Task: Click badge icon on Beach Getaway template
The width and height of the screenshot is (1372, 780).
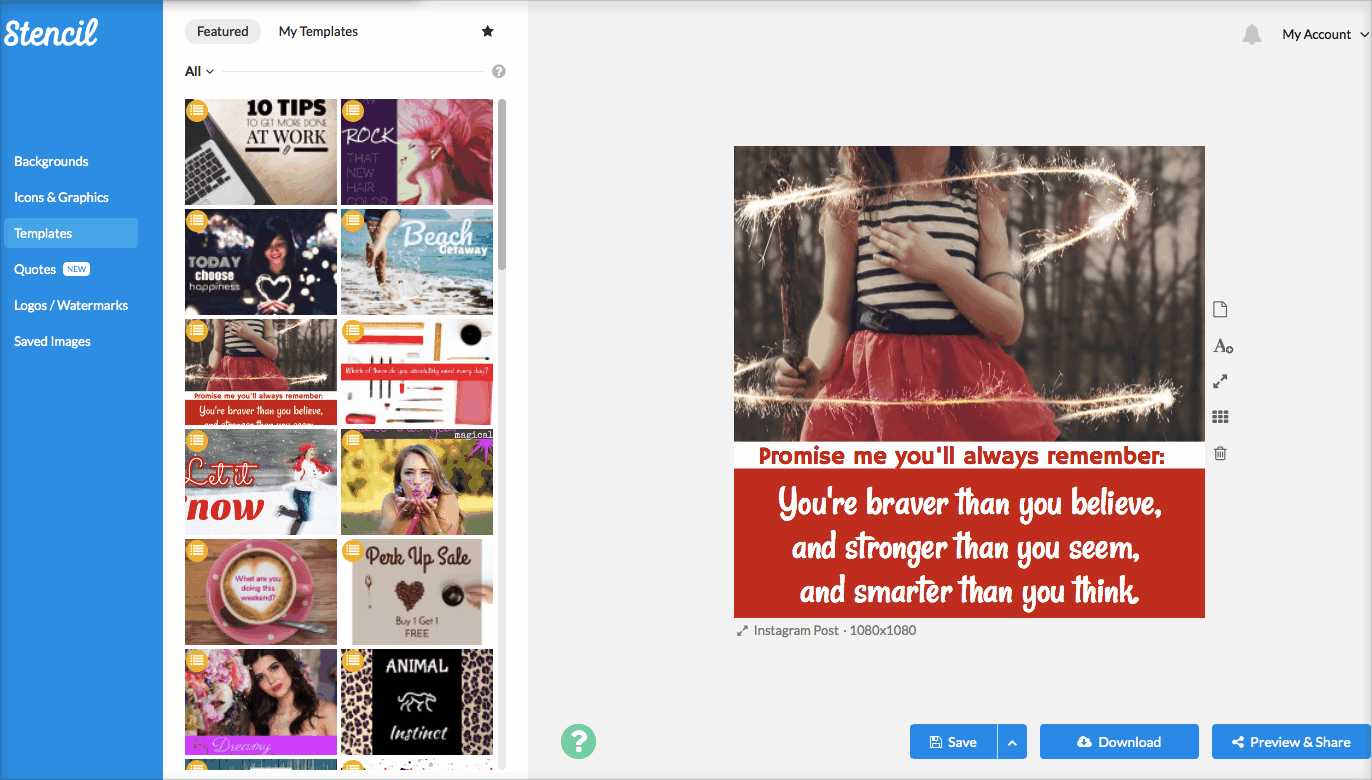Action: (352, 219)
